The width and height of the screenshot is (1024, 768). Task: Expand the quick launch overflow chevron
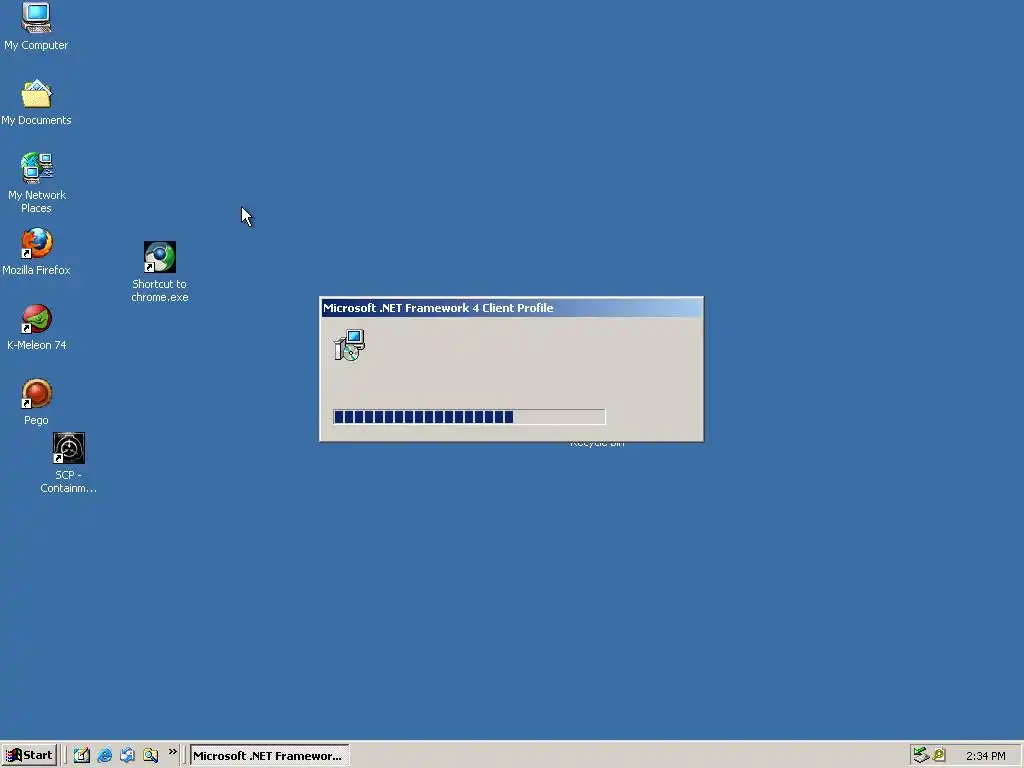pos(172,752)
